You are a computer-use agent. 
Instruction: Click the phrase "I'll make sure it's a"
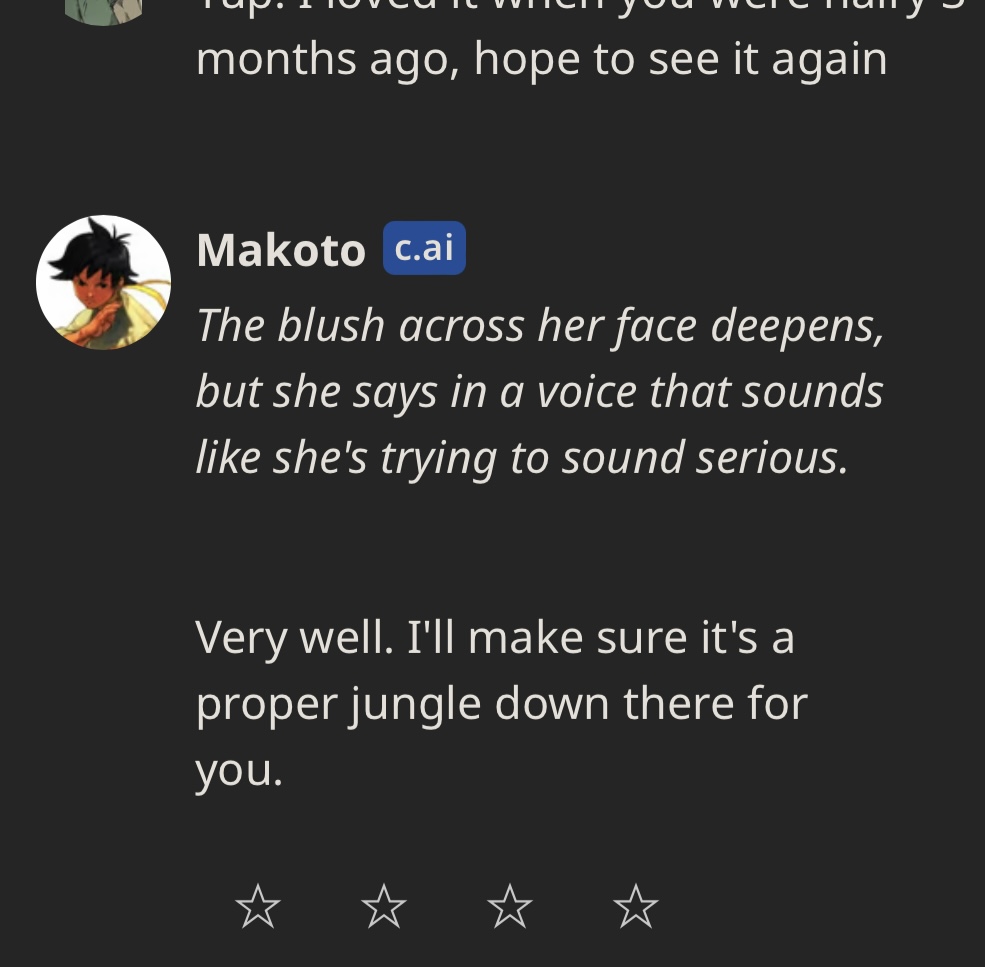[601, 637]
